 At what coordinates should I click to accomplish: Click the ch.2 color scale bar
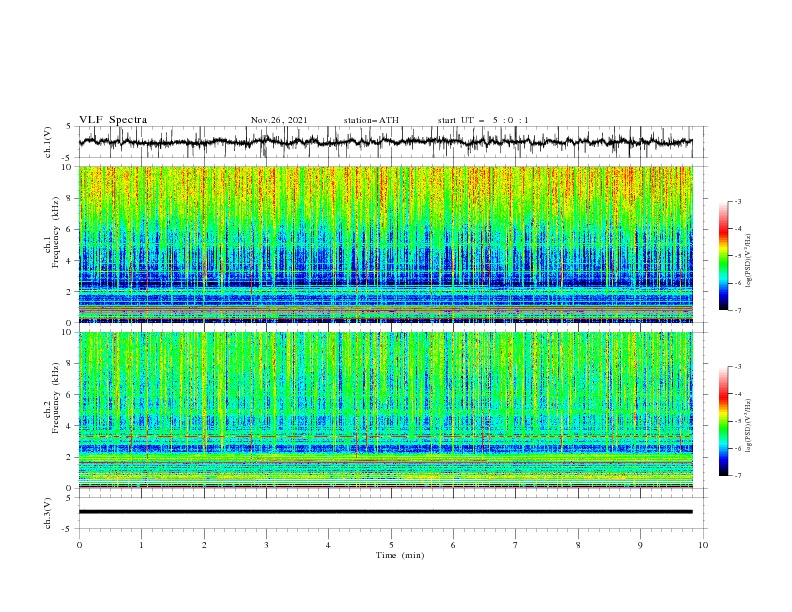click(723, 421)
